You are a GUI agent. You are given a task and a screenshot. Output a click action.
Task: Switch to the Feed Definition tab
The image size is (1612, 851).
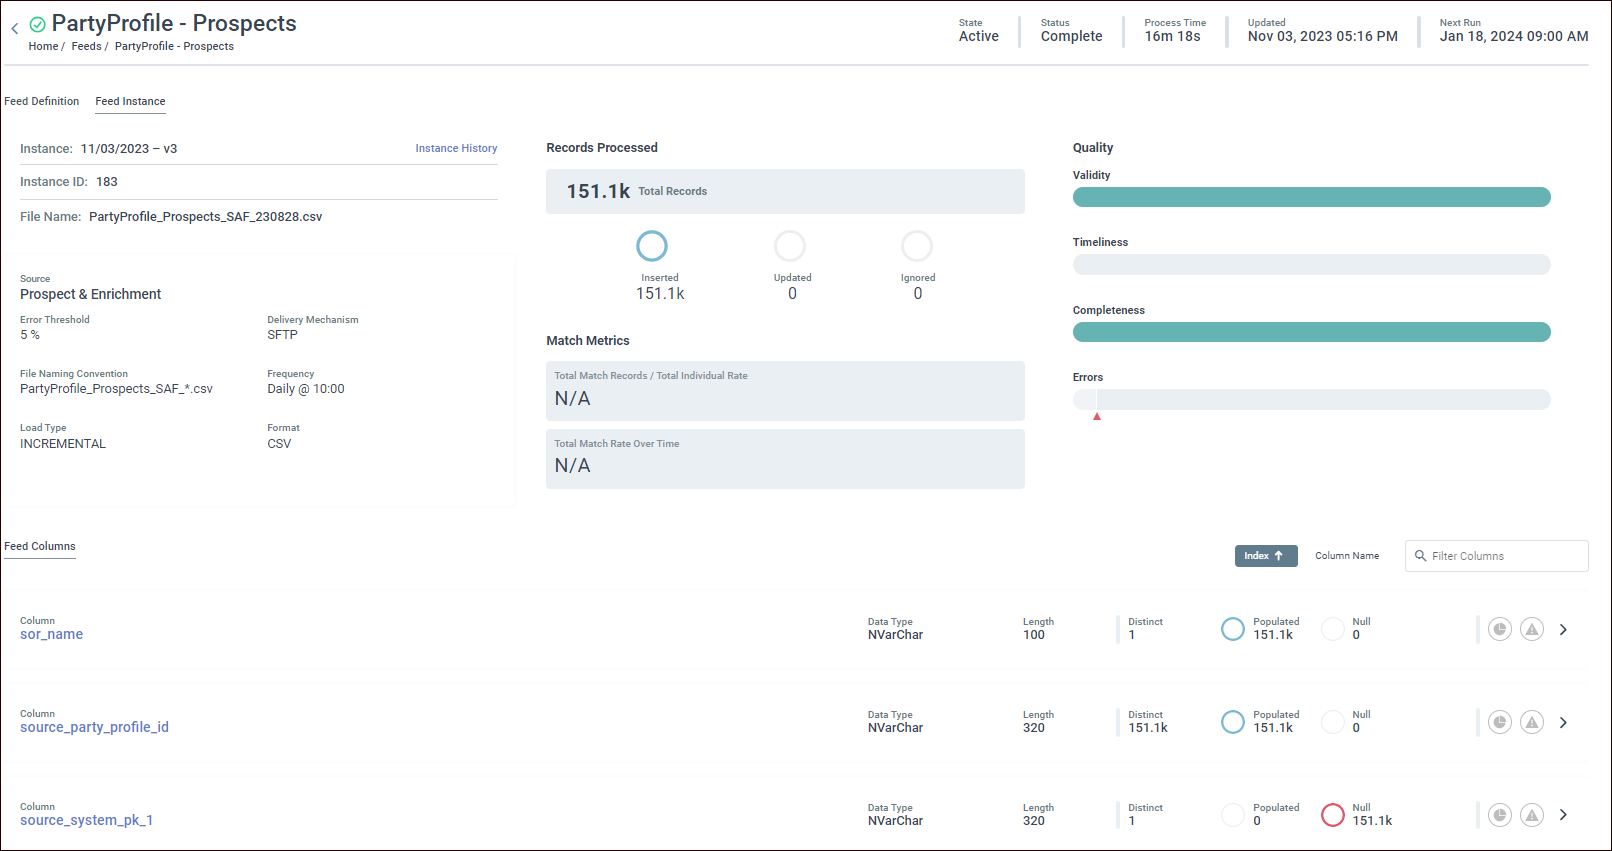coord(41,101)
